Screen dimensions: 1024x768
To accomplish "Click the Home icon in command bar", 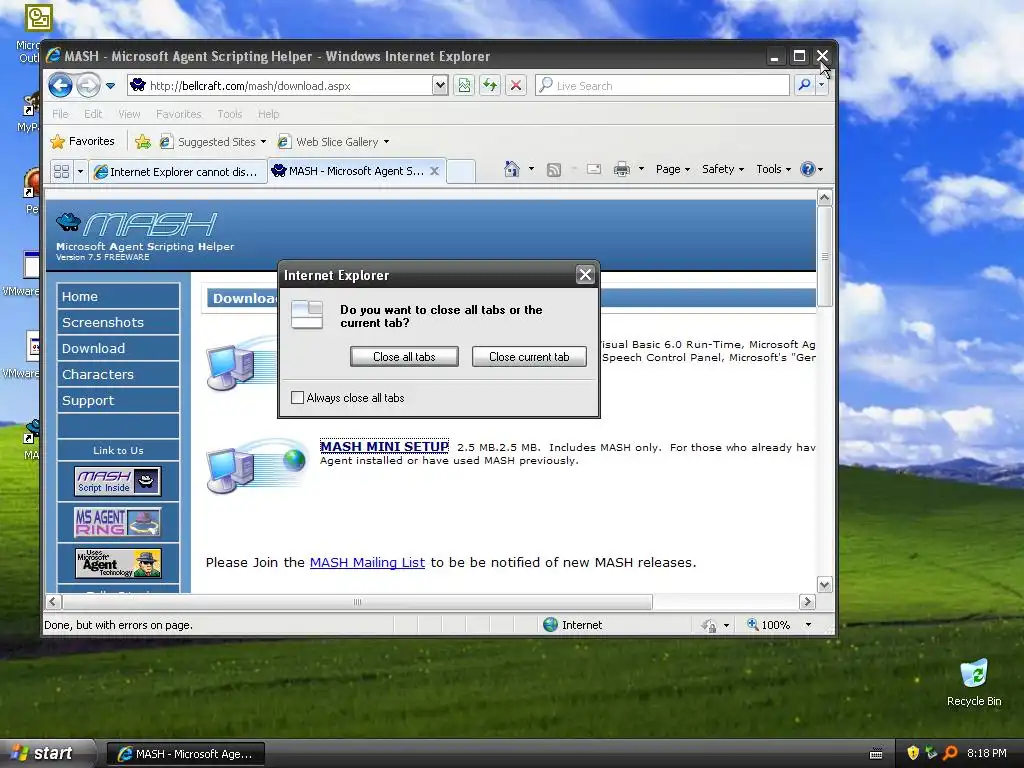I will pos(512,169).
